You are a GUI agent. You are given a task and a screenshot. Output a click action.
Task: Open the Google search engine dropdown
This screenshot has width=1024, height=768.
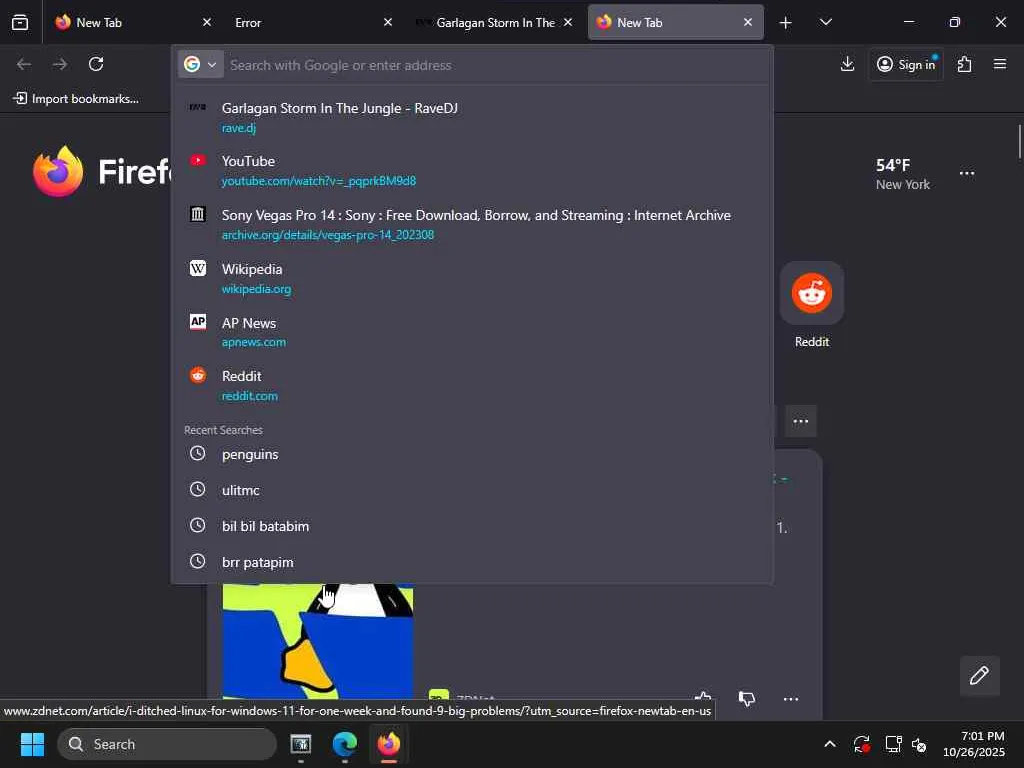pyautogui.click(x=200, y=65)
